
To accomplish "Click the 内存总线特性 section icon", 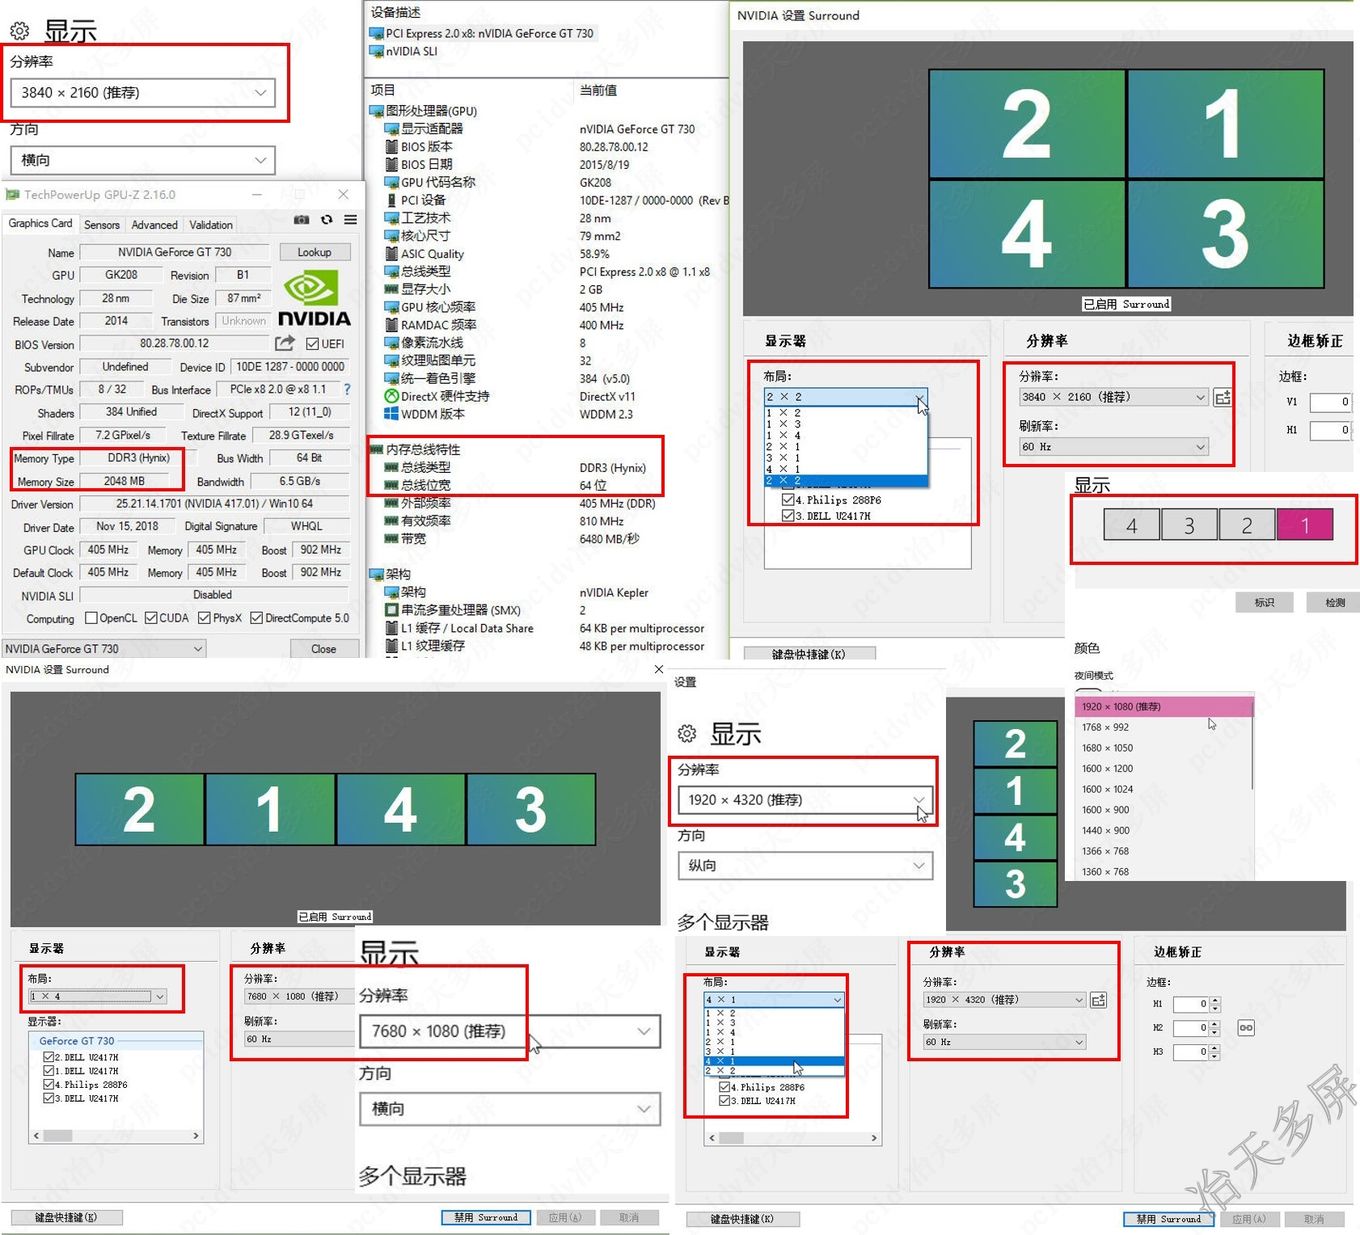I will point(377,450).
